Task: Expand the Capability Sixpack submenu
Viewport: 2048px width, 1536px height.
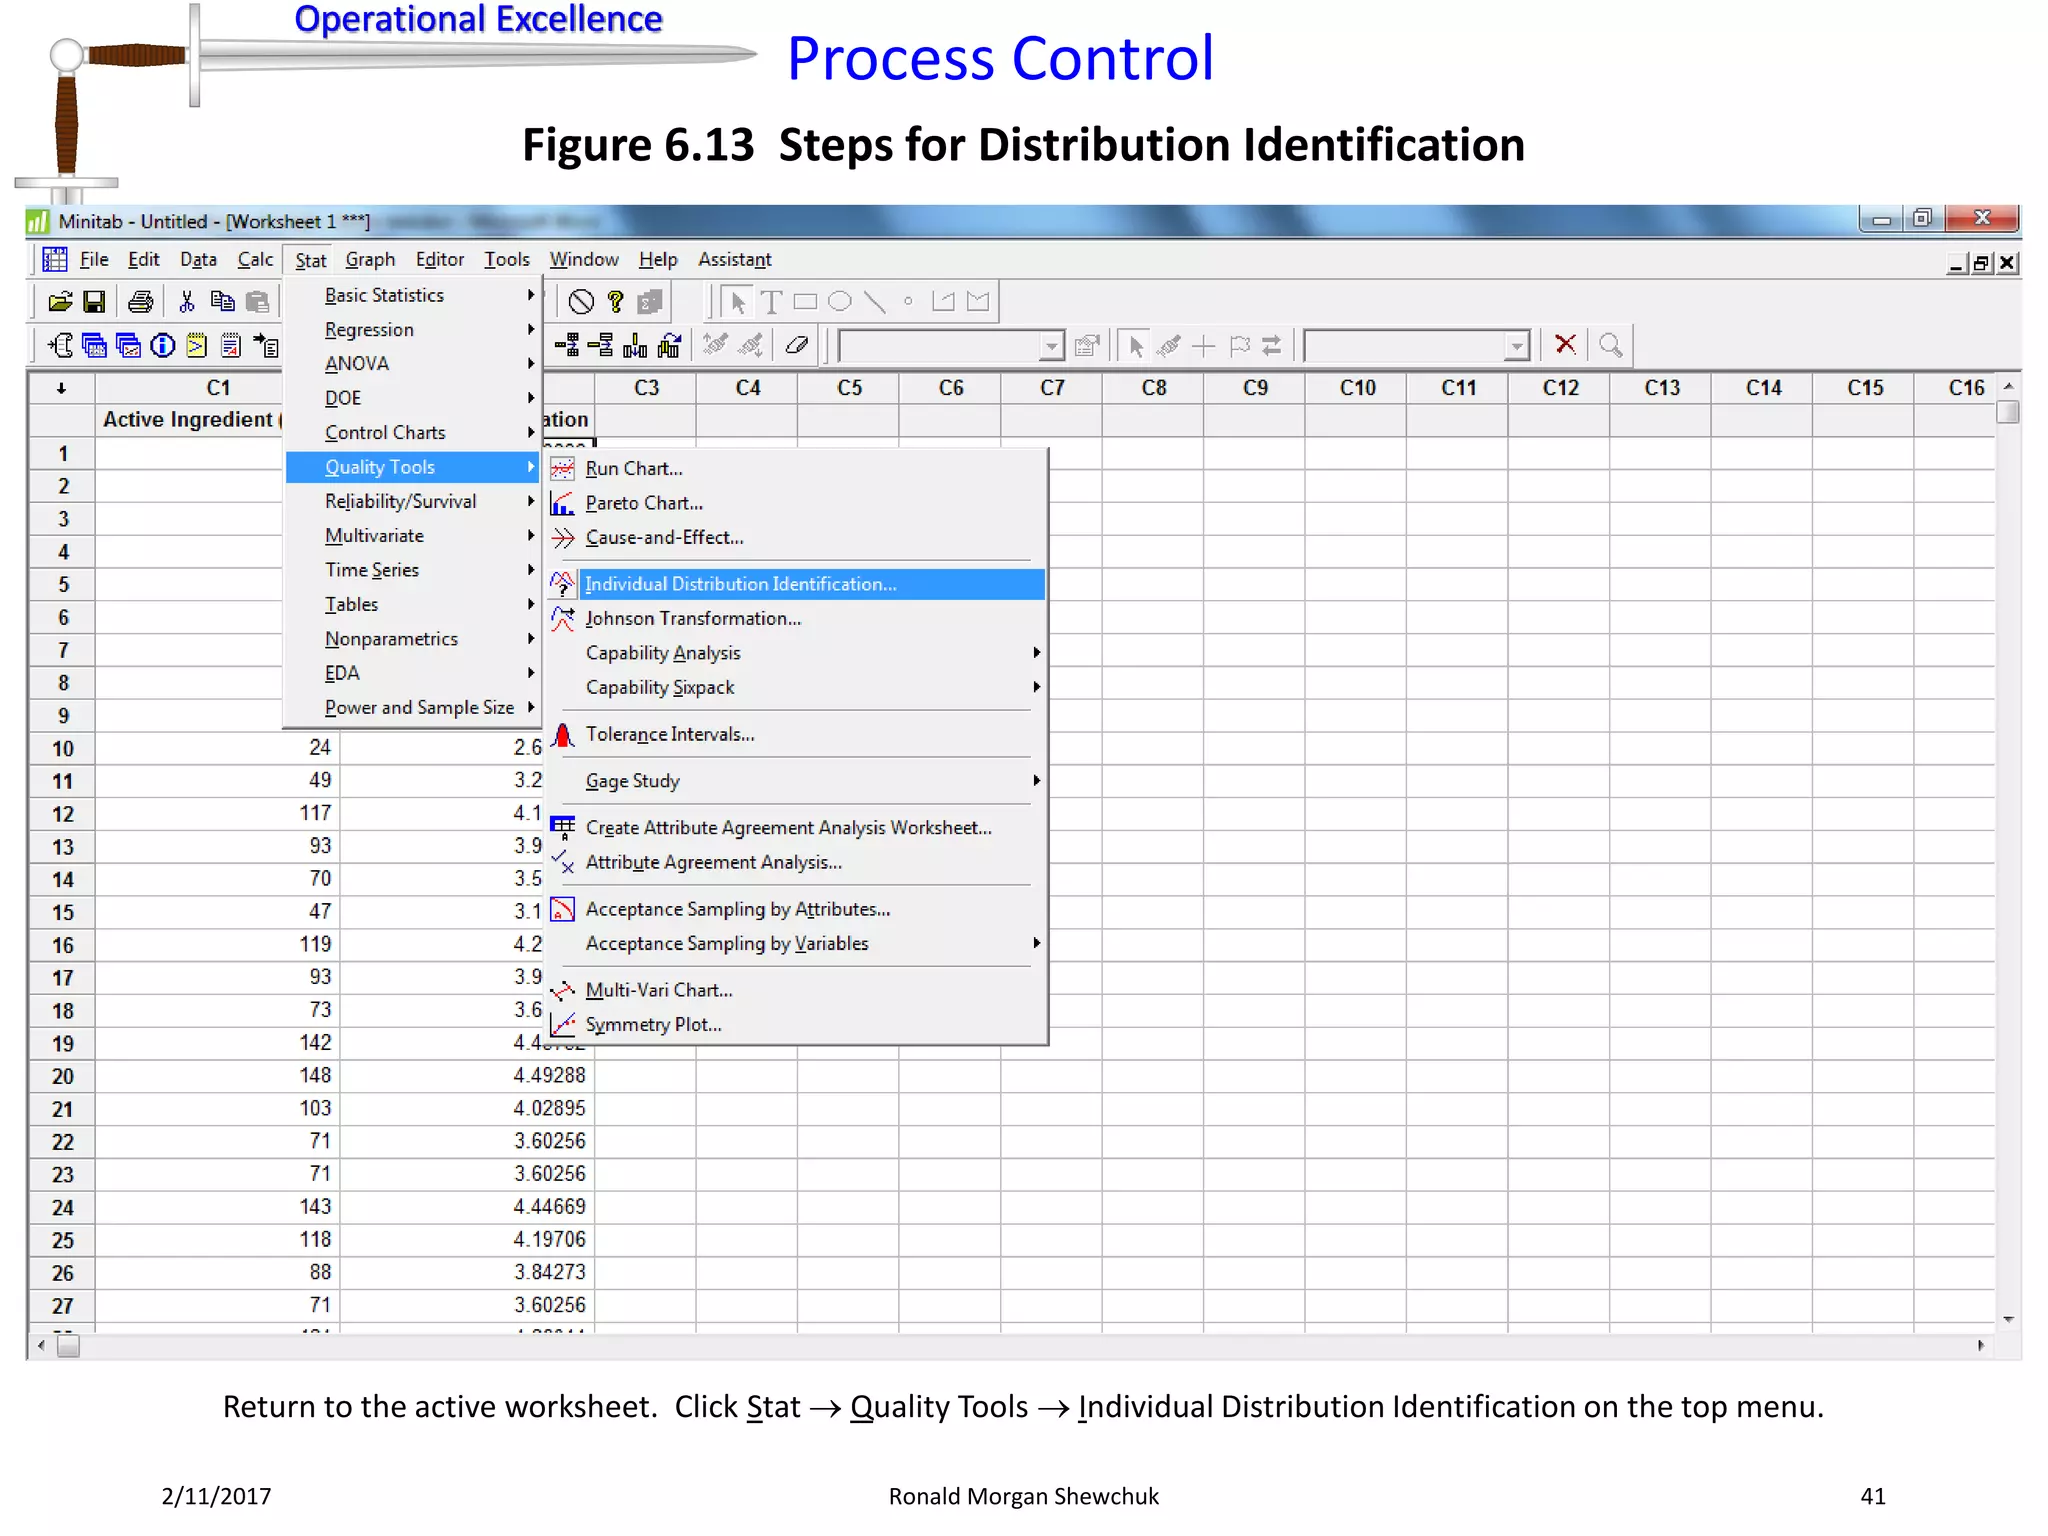Action: [x=796, y=688]
